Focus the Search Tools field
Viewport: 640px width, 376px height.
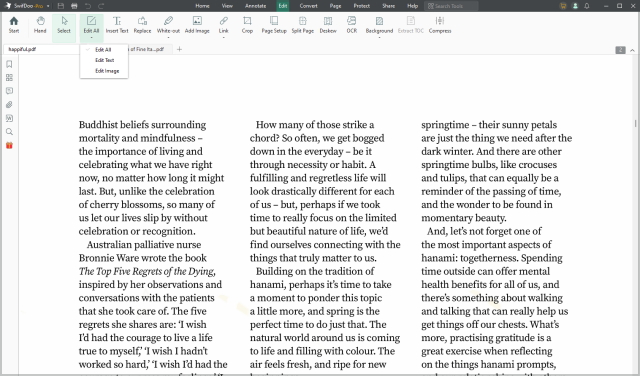(x=451, y=6)
